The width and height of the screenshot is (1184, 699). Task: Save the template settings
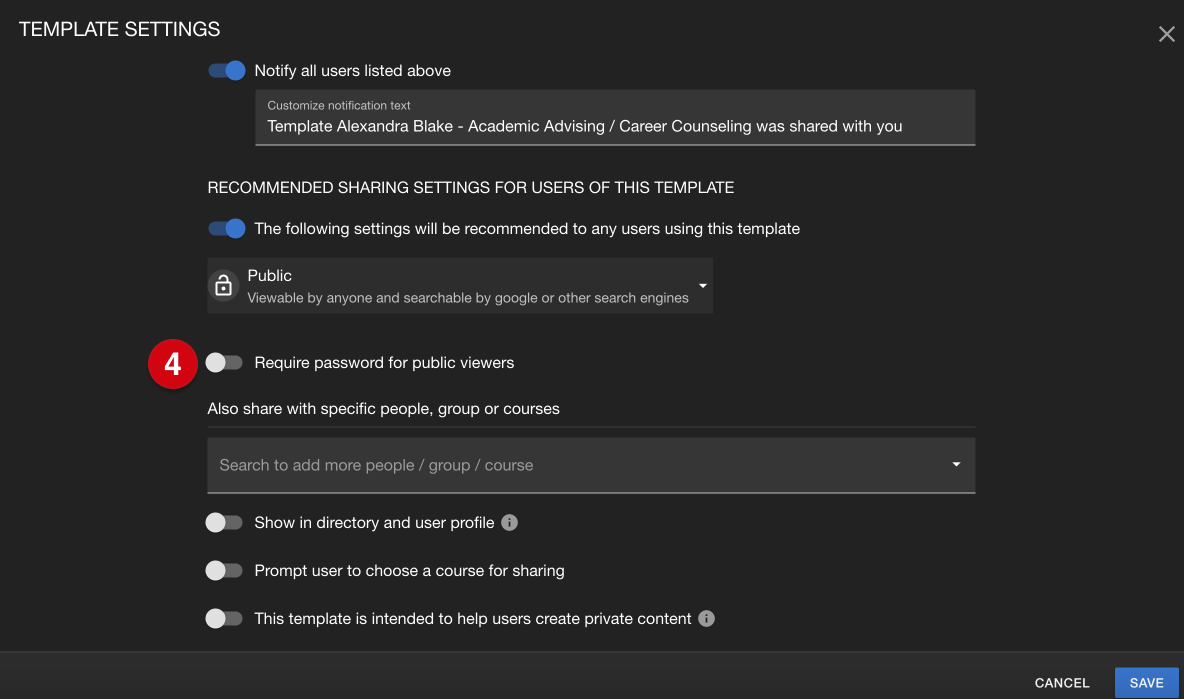(x=1146, y=682)
